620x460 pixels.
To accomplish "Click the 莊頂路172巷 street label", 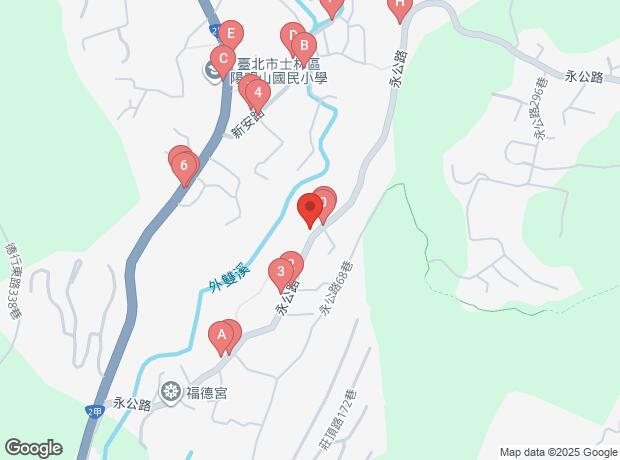I will point(338,420).
